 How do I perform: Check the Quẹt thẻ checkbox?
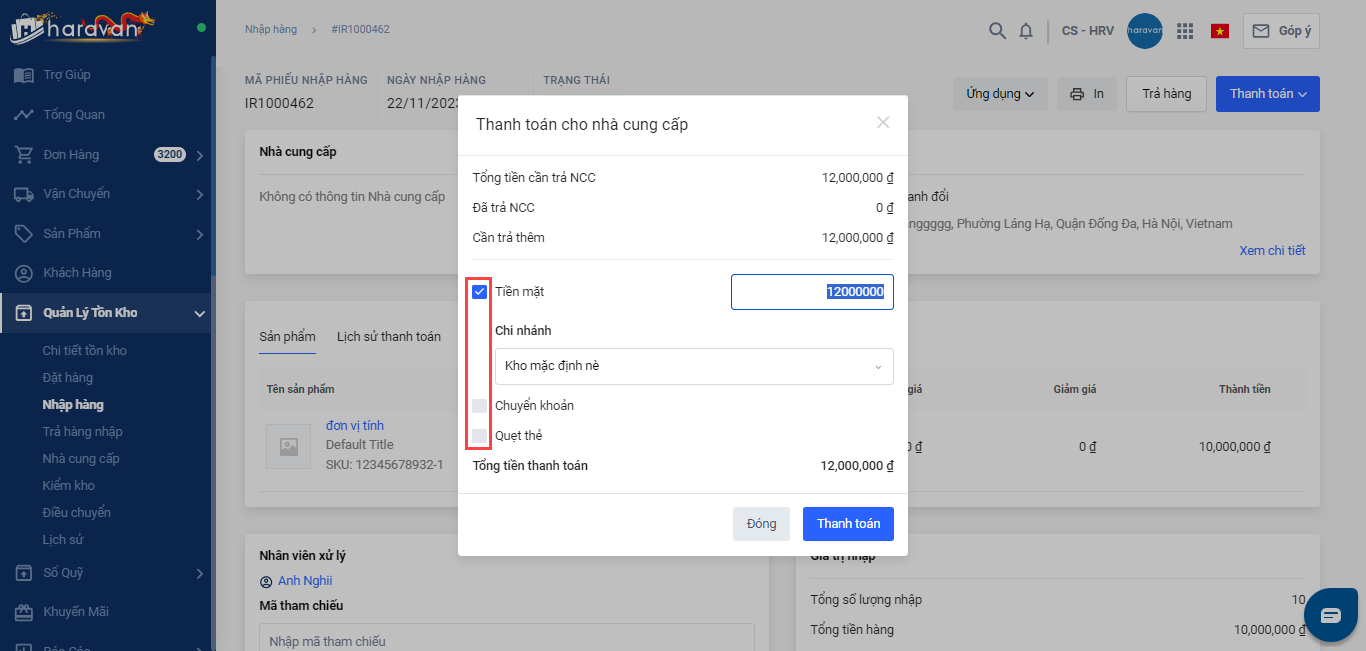pyautogui.click(x=480, y=436)
